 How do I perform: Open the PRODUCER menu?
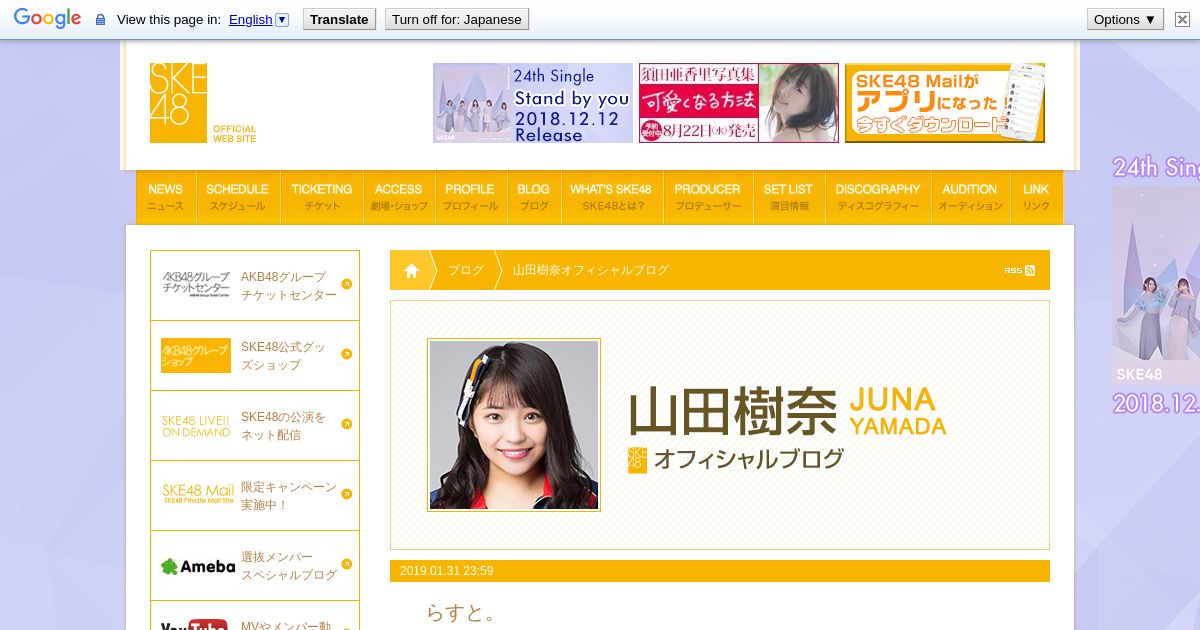[708, 197]
